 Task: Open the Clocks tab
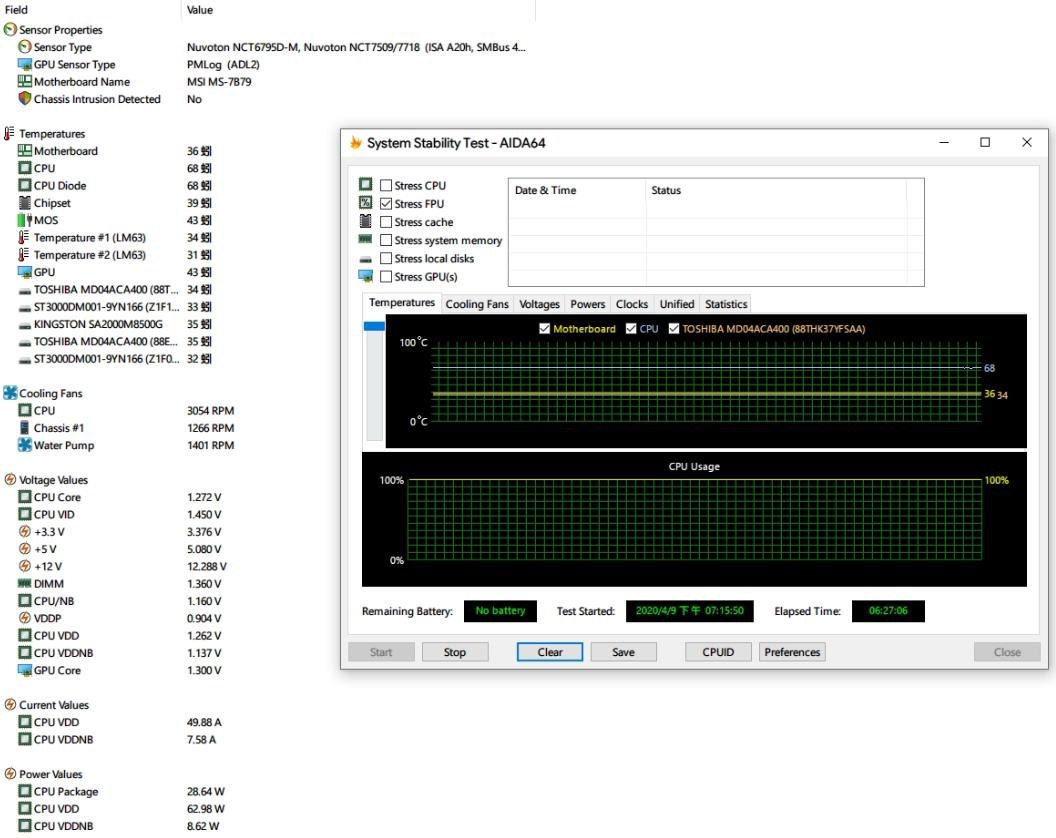pos(632,304)
